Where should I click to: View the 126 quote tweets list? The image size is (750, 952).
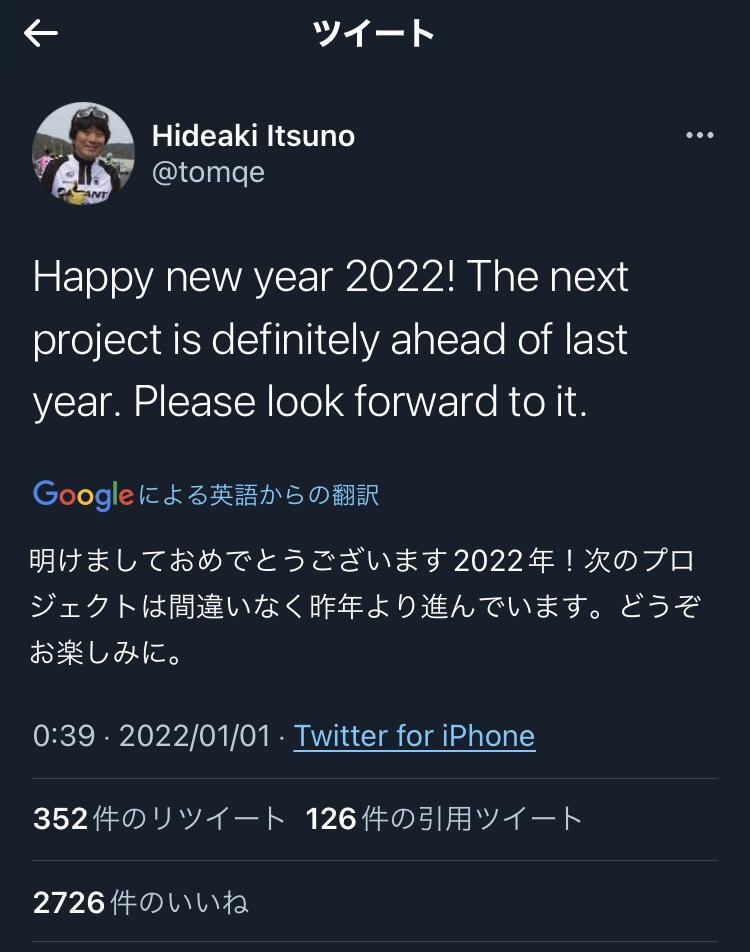[x=444, y=819]
